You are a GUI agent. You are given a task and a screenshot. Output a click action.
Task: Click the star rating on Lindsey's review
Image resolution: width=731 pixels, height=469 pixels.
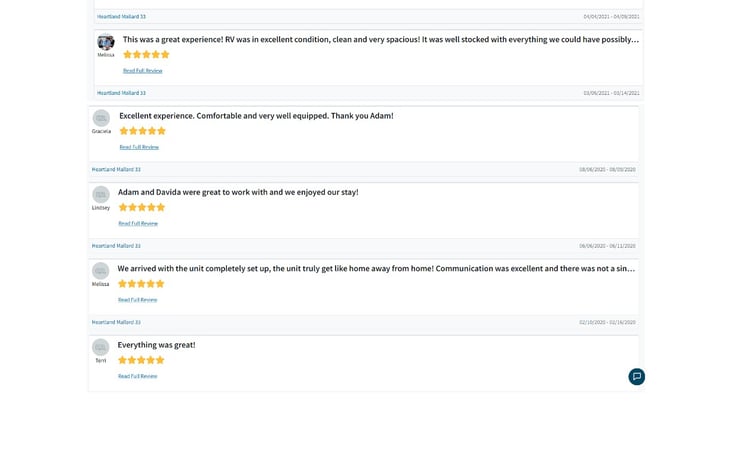tap(141, 207)
